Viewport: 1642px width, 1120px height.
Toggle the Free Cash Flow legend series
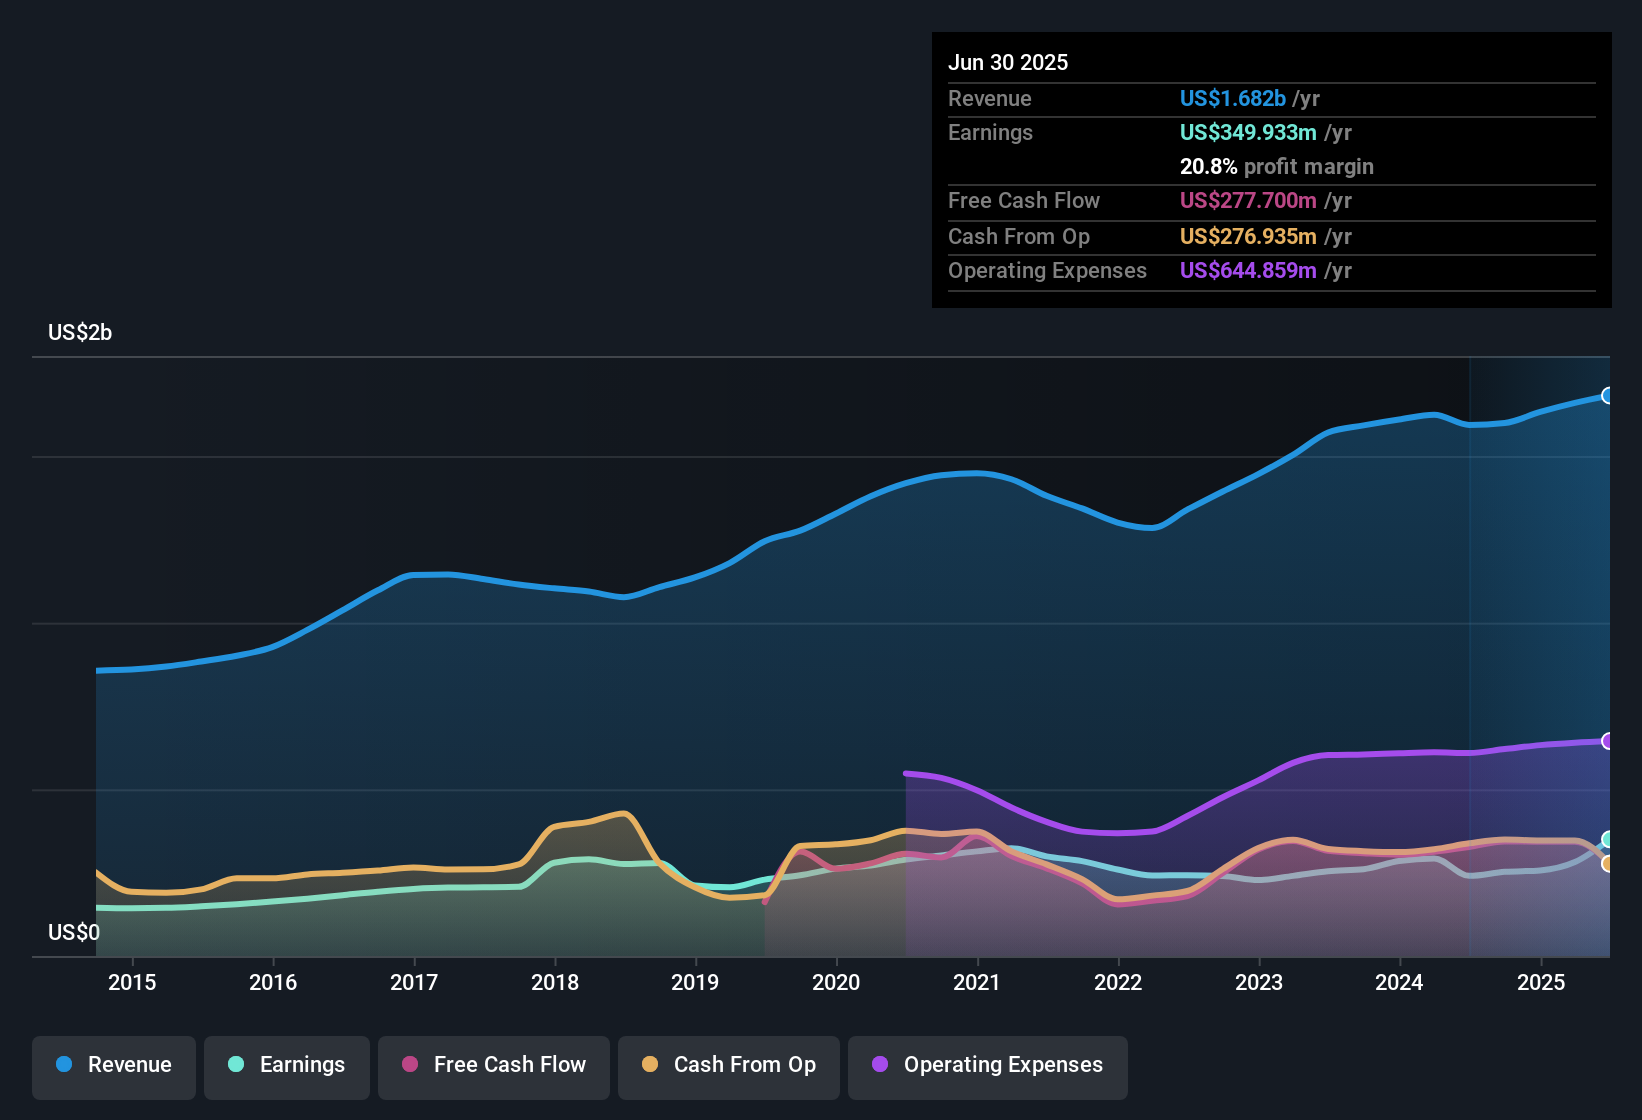coord(494,1065)
